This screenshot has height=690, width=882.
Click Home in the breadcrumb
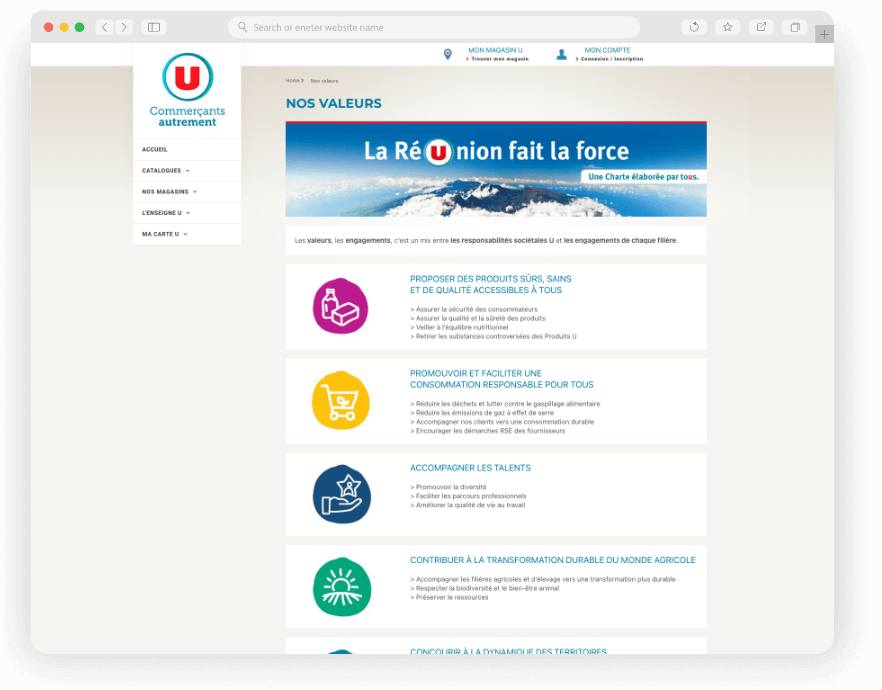coord(292,80)
